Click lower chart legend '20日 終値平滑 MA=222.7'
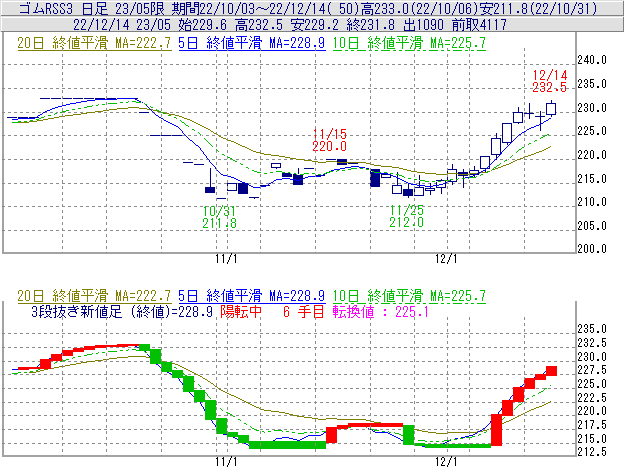The width and height of the screenshot is (624, 475). pos(94,296)
